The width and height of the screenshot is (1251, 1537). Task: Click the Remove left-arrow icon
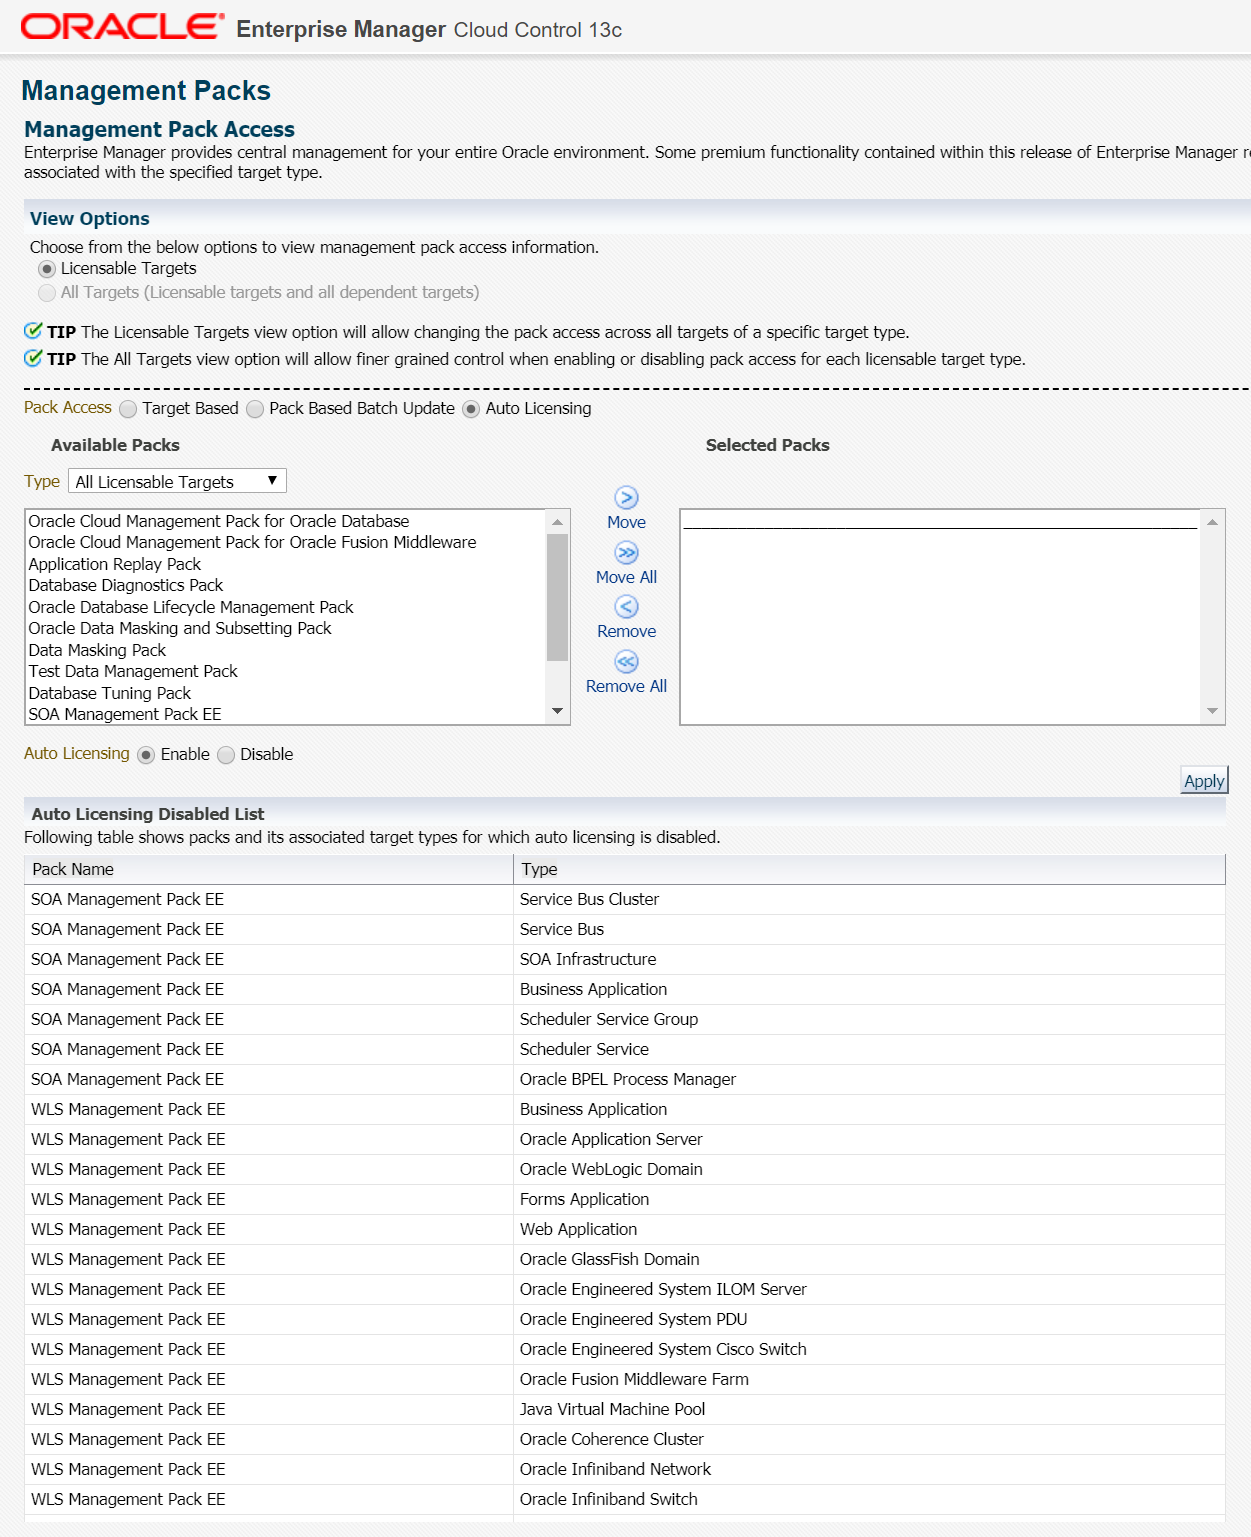[x=626, y=607]
